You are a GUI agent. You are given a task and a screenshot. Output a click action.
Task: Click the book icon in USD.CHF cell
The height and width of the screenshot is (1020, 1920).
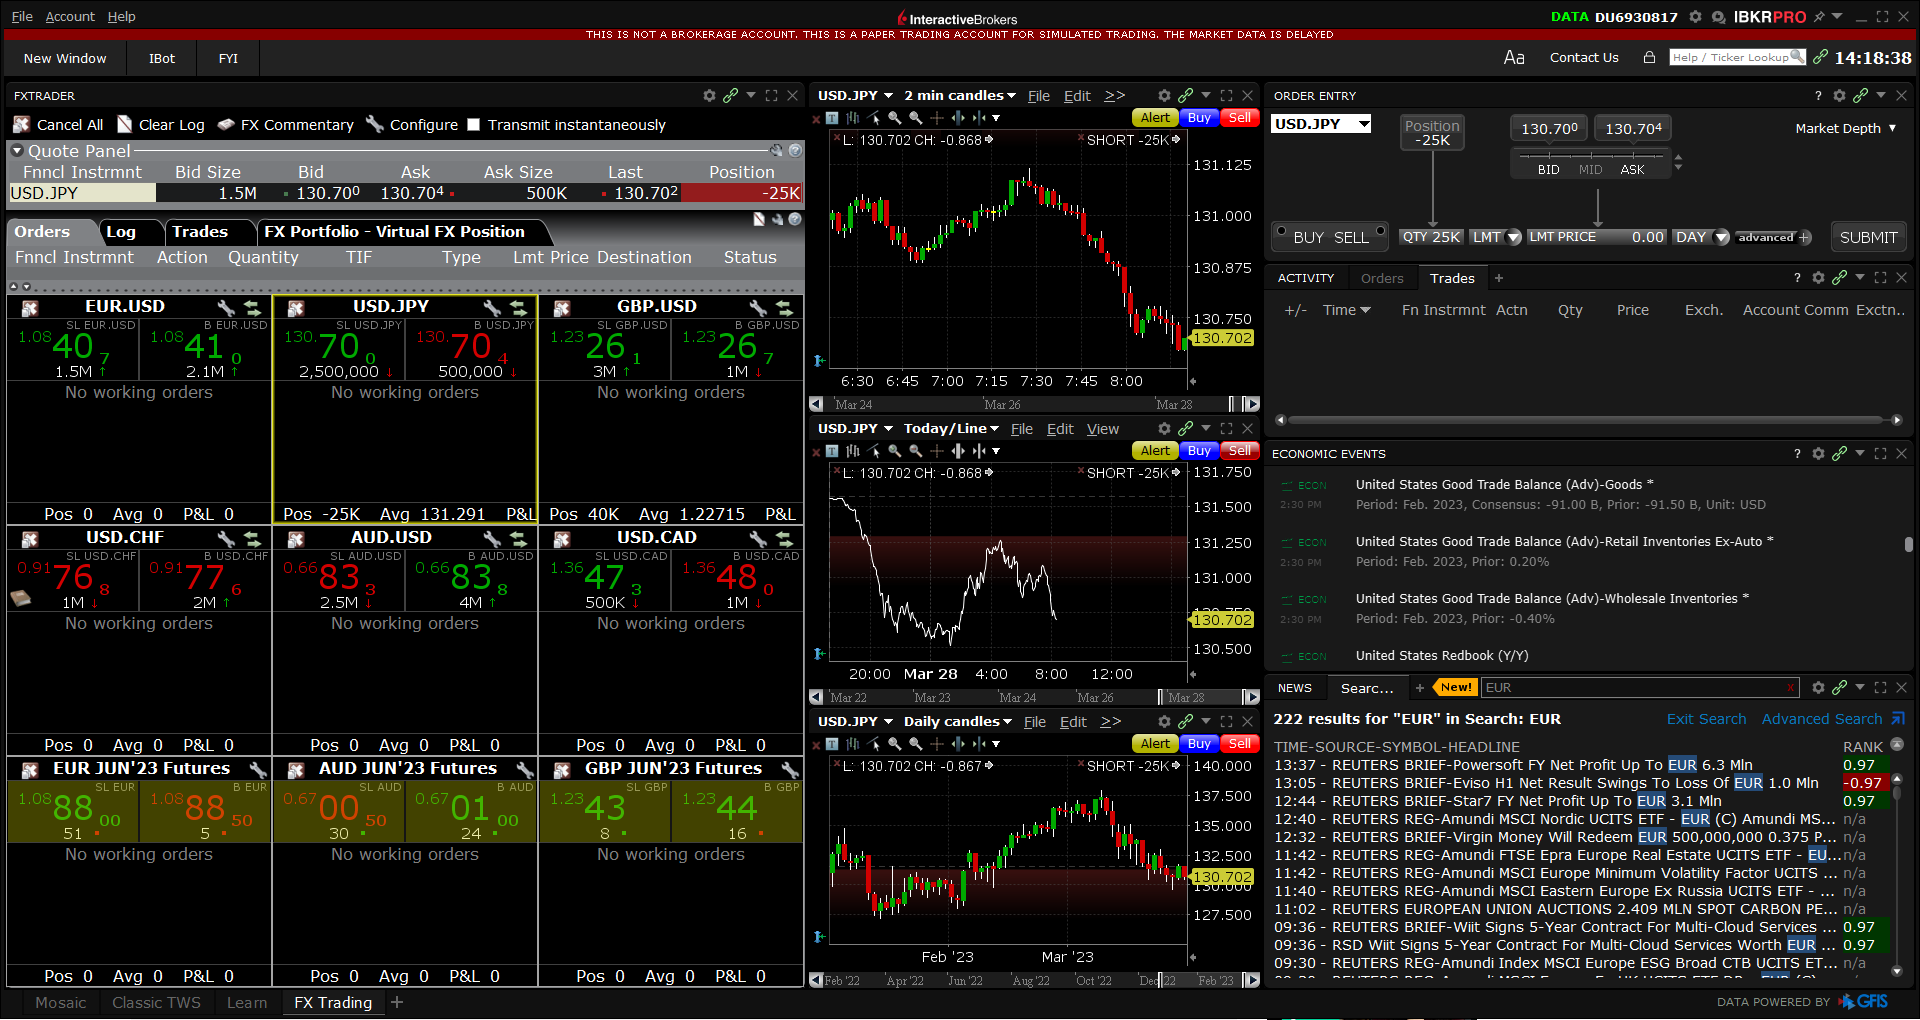tap(20, 598)
